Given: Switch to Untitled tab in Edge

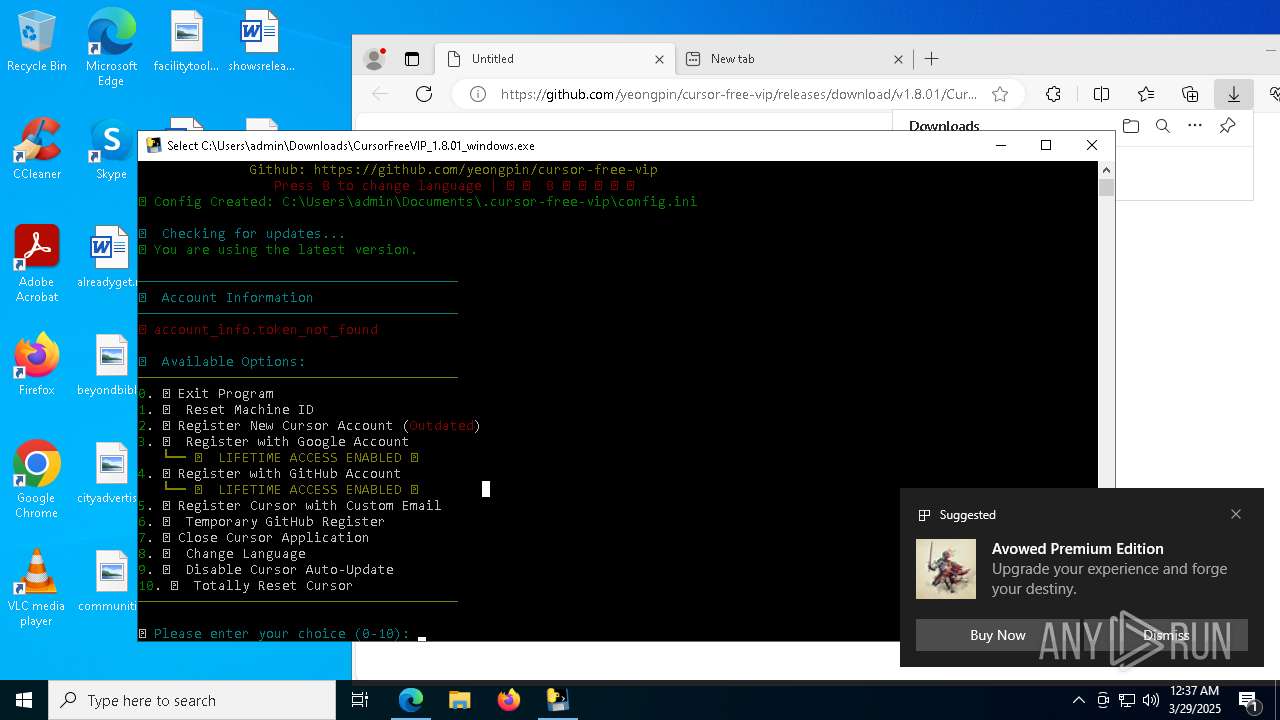Looking at the screenshot, I should coord(555,59).
